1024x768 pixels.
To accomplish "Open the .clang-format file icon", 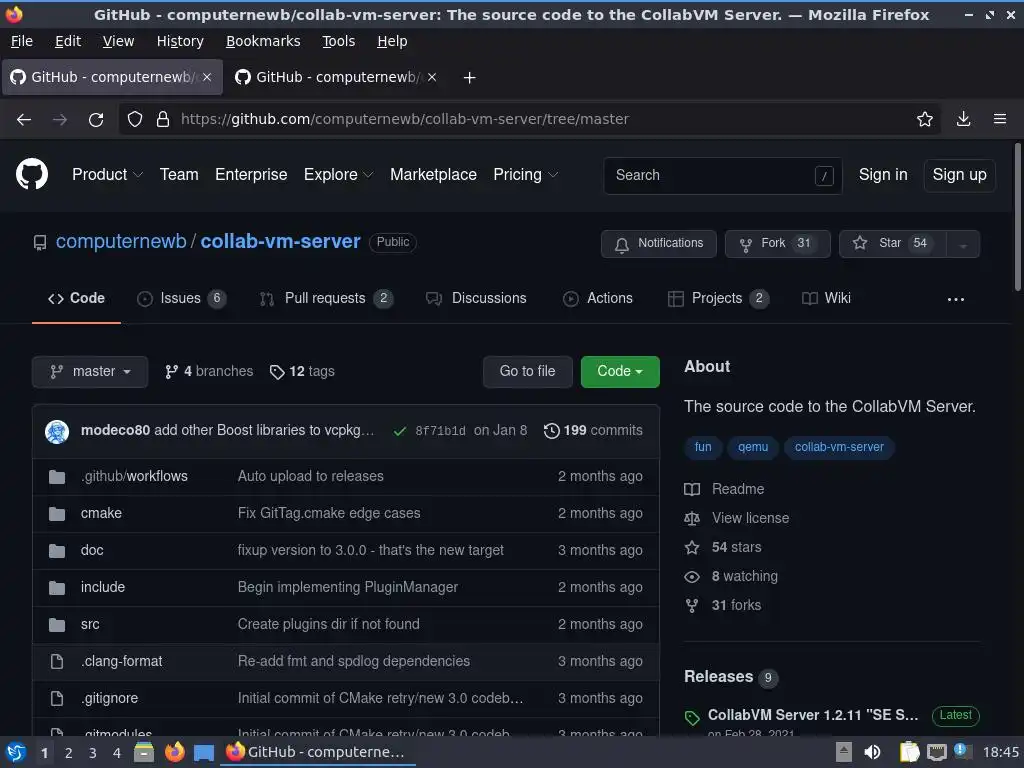I will pos(57,662).
